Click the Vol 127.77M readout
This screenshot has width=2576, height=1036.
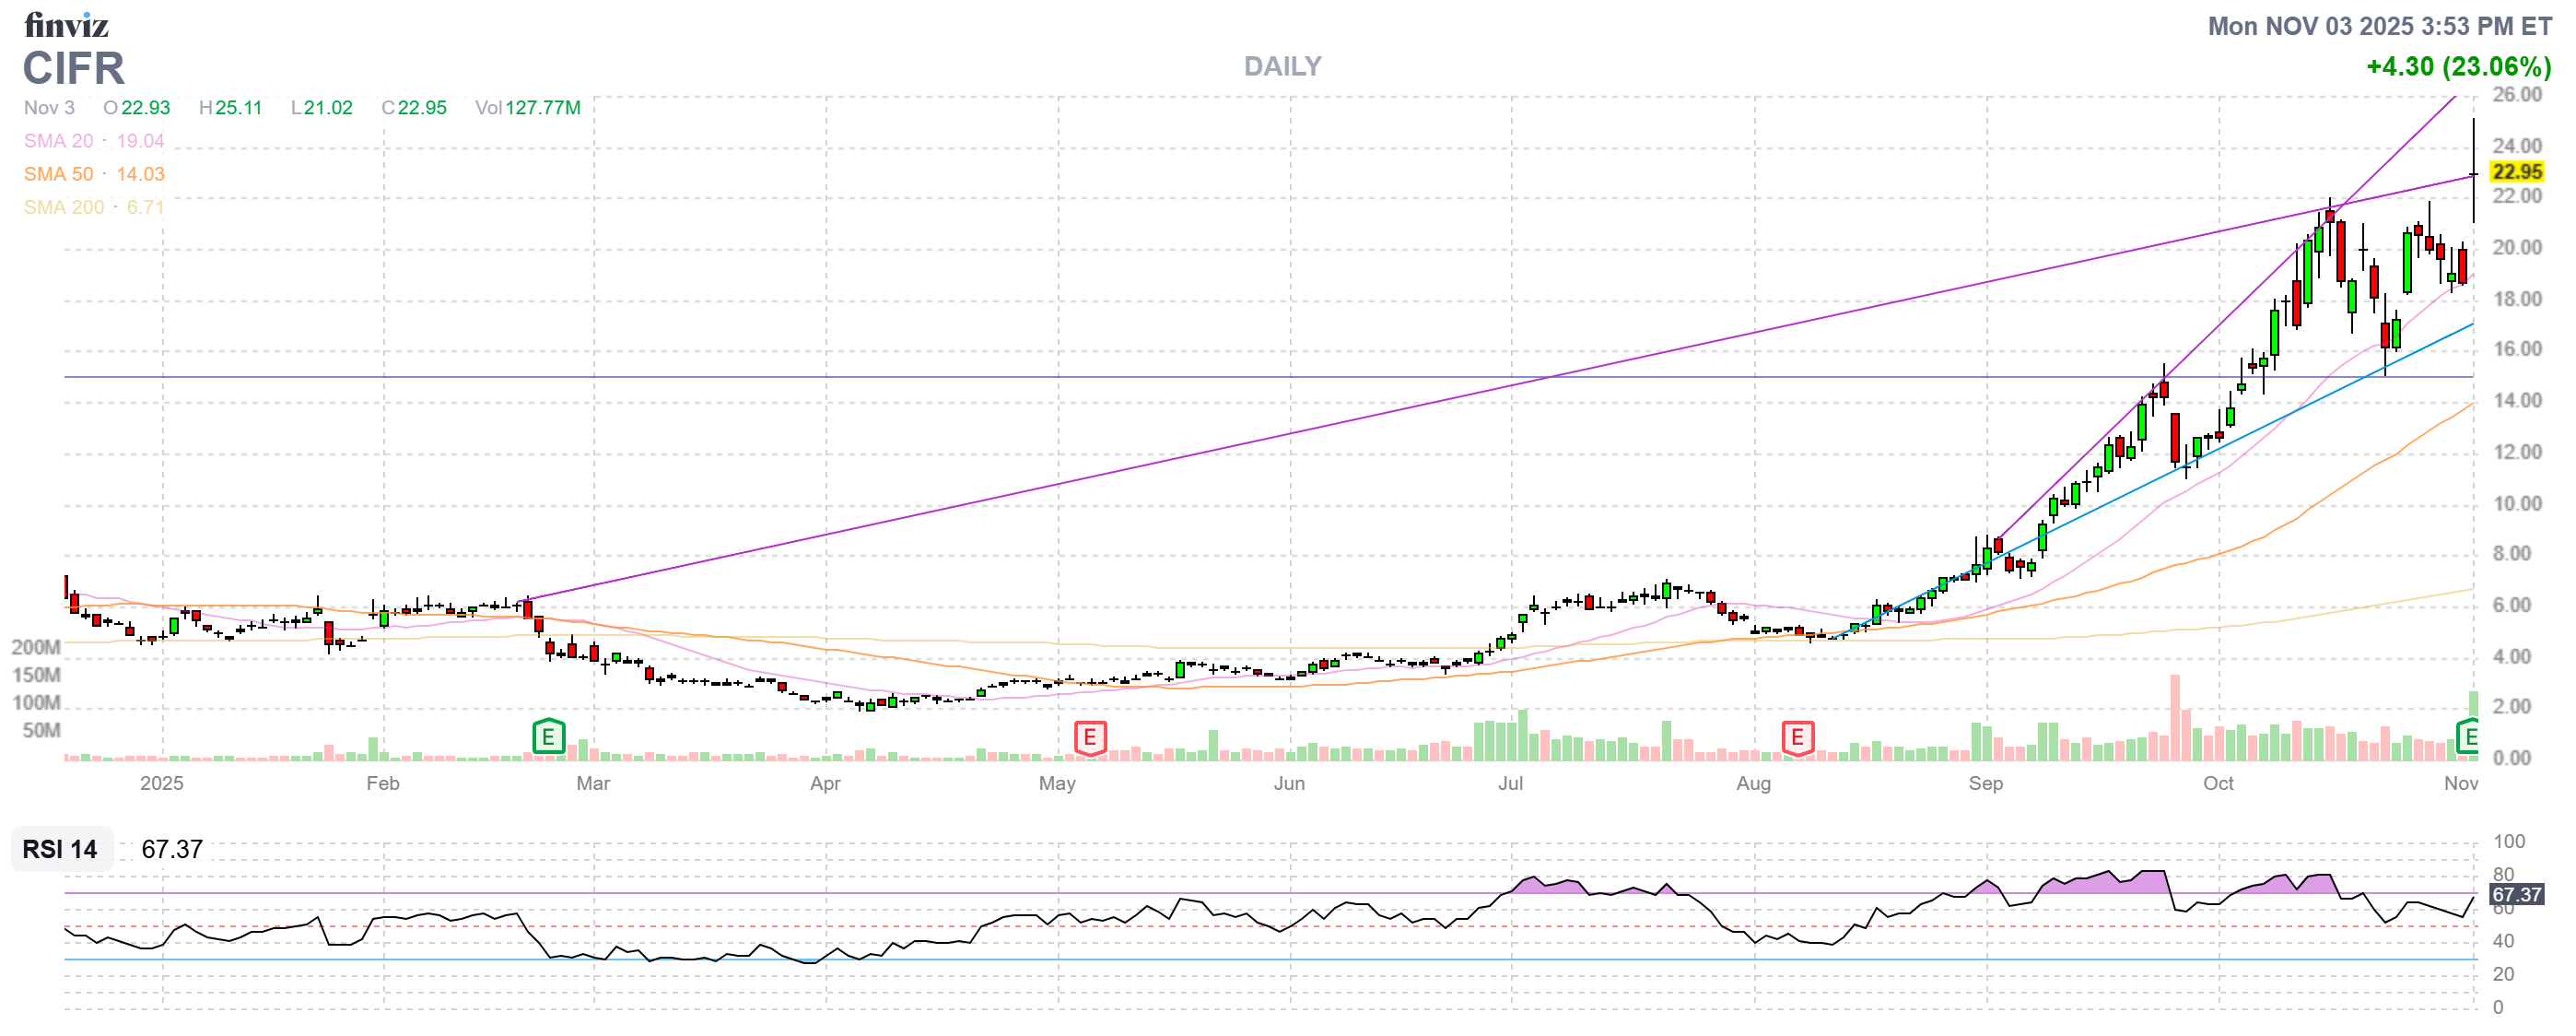(527, 108)
